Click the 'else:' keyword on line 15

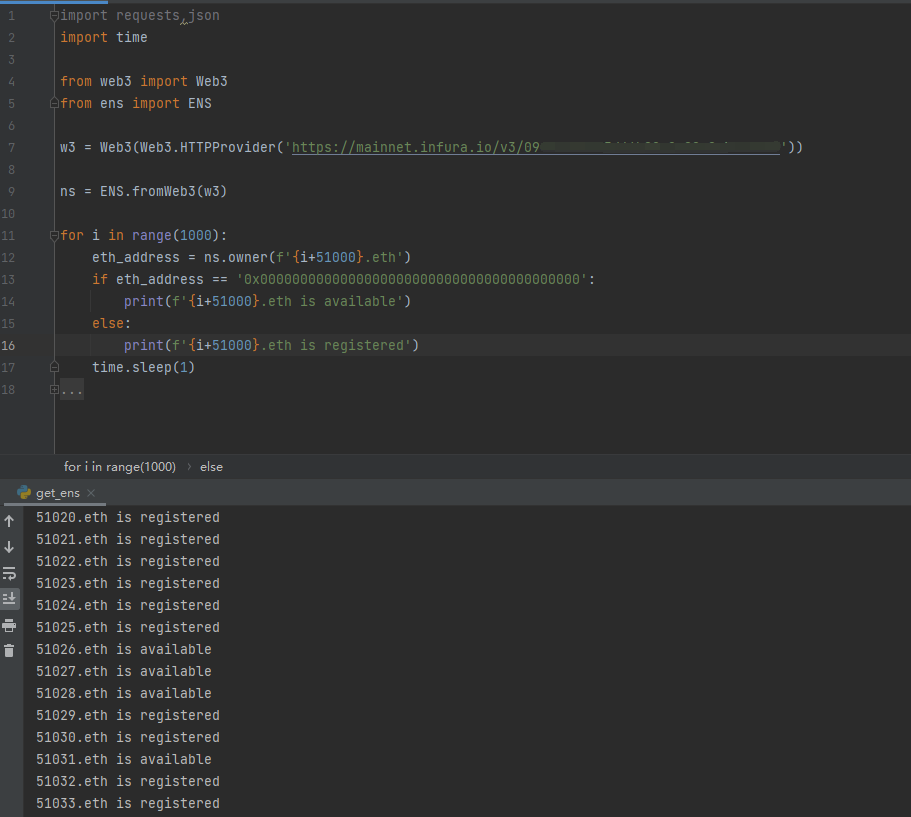[x=112, y=324]
